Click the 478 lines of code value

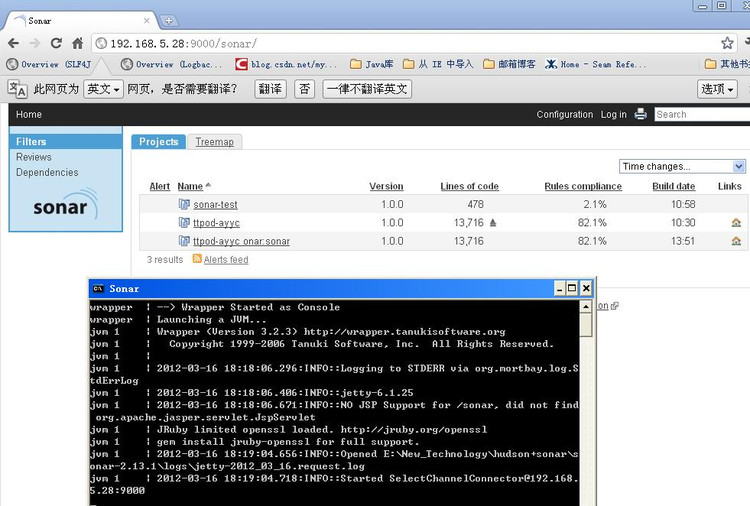[x=475, y=205]
